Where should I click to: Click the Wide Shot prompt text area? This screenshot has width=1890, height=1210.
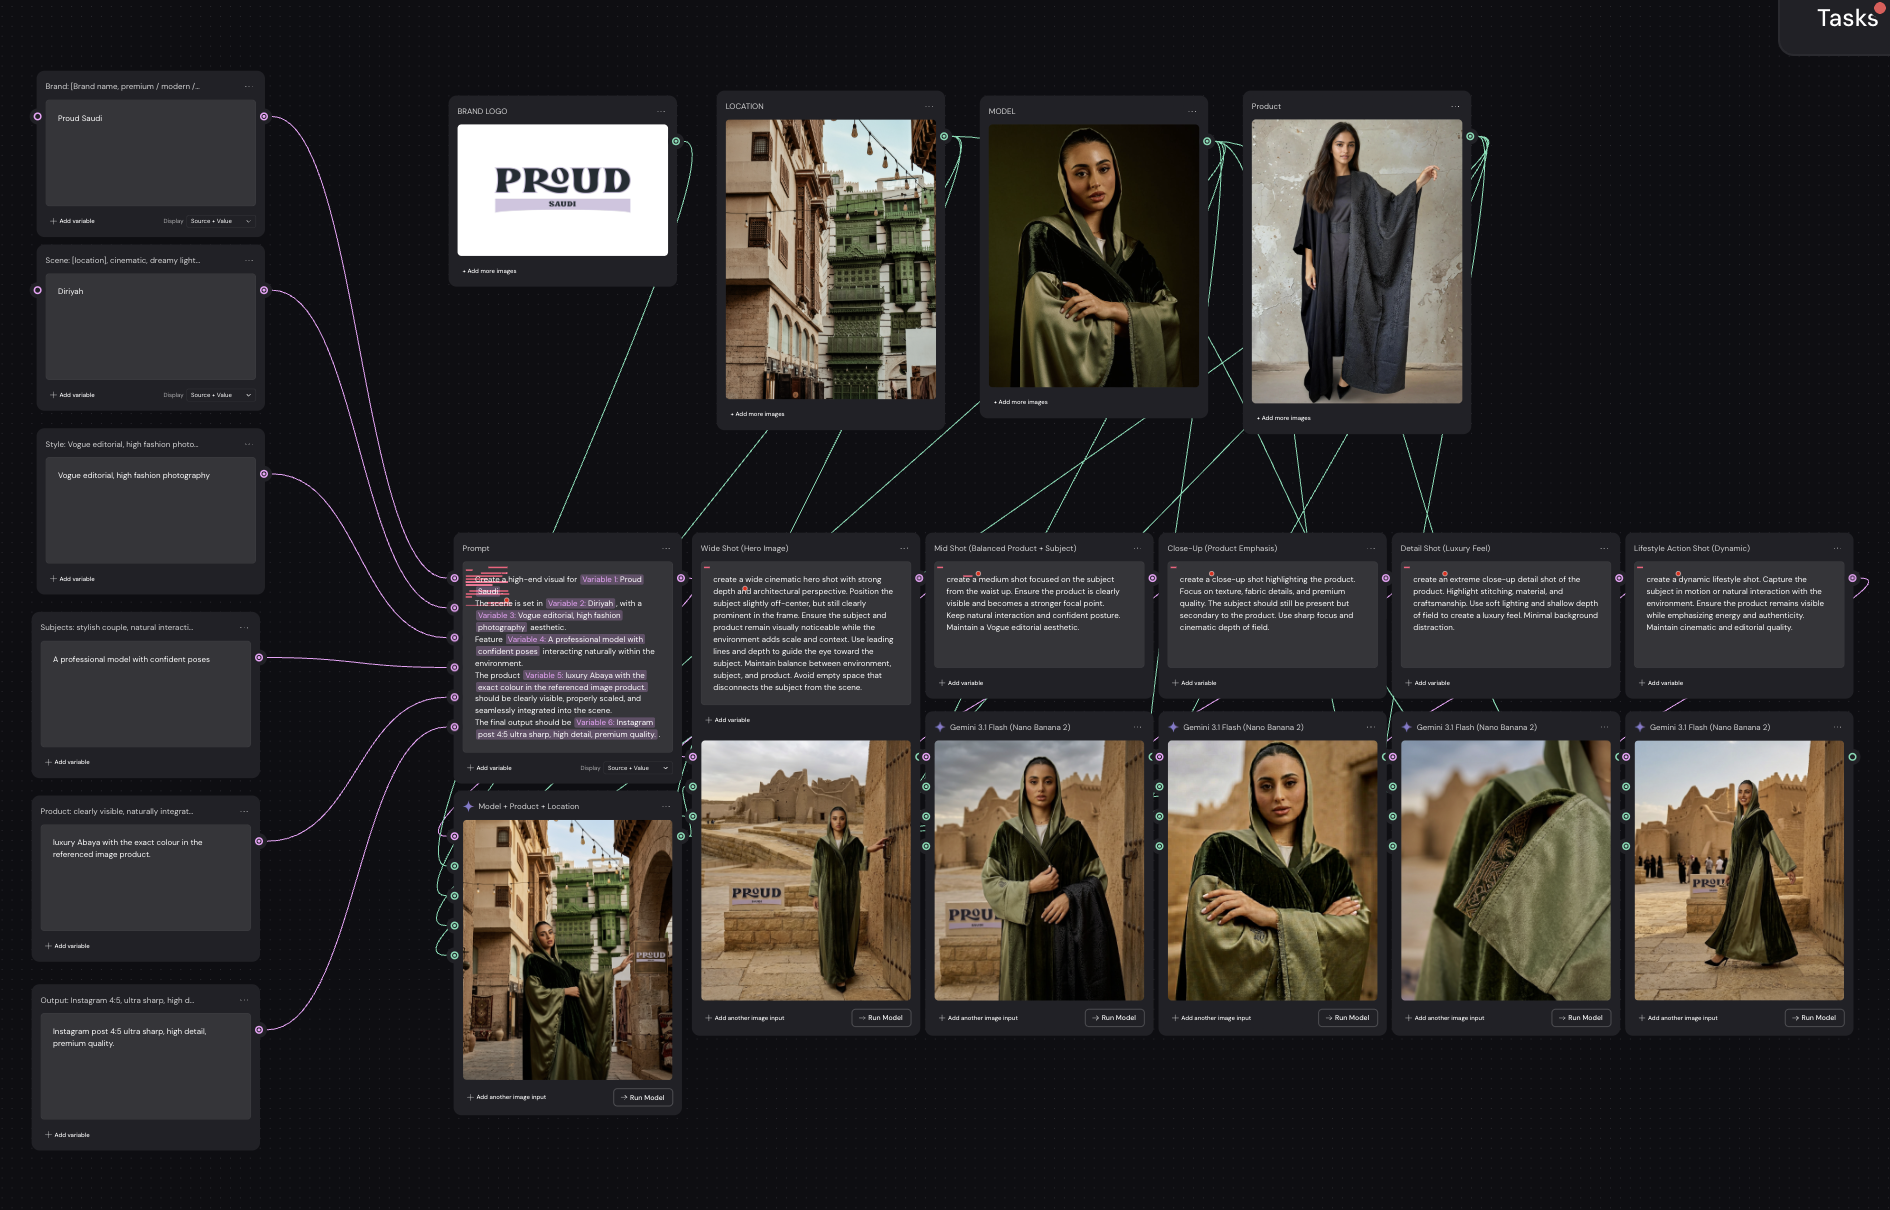click(x=806, y=633)
